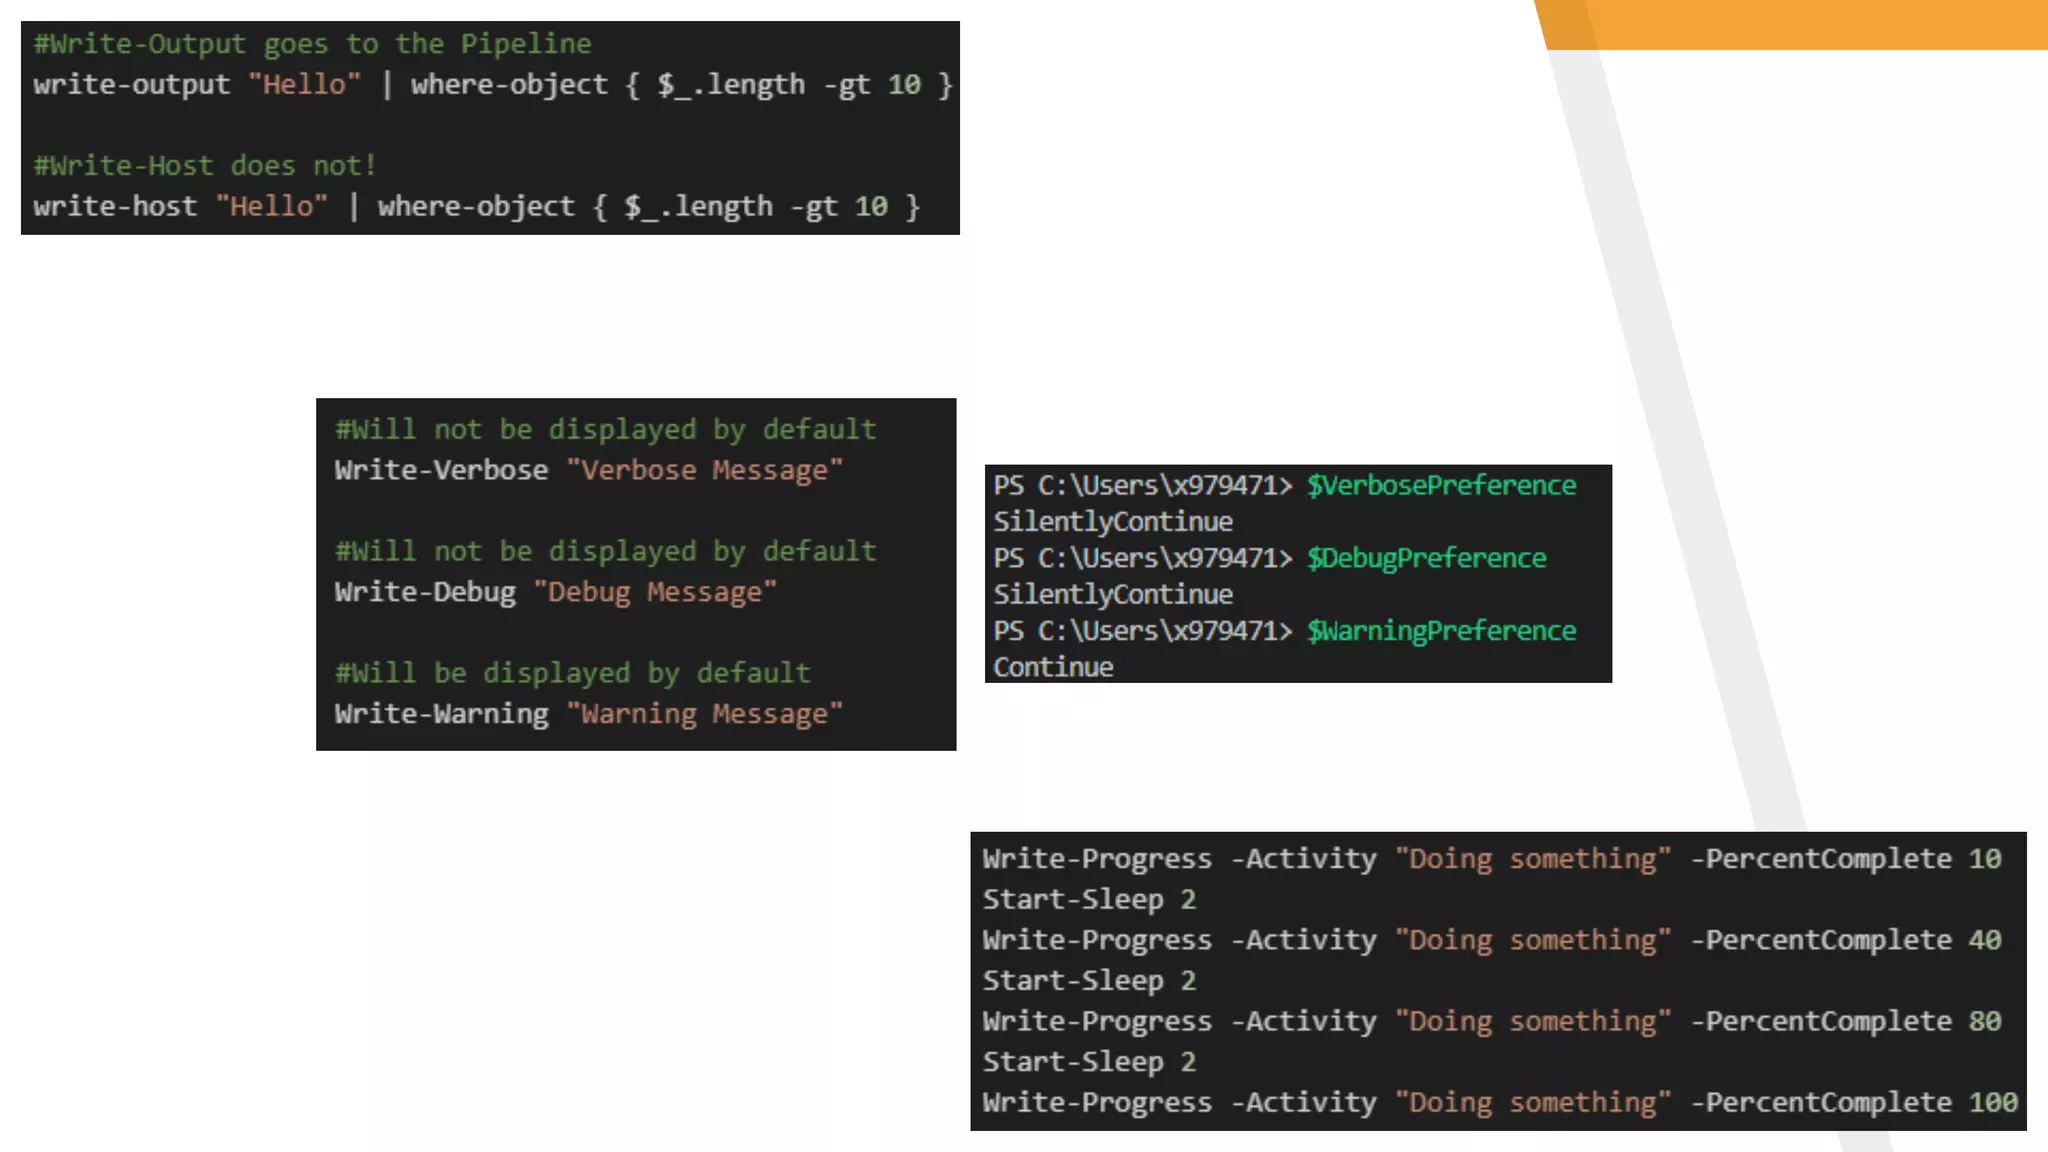The image size is (2048, 1152).
Task: Click the $VerbosePreference variable text
Action: click(x=1441, y=486)
